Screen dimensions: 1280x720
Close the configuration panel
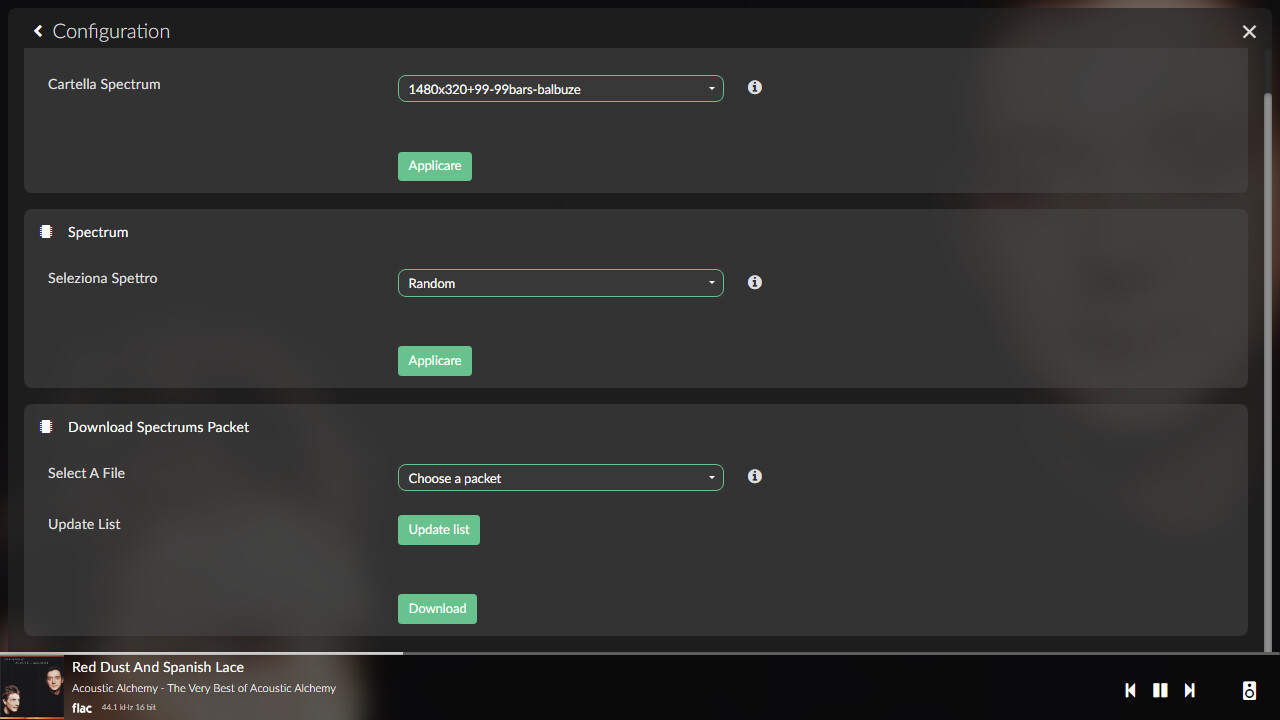pos(1249,32)
